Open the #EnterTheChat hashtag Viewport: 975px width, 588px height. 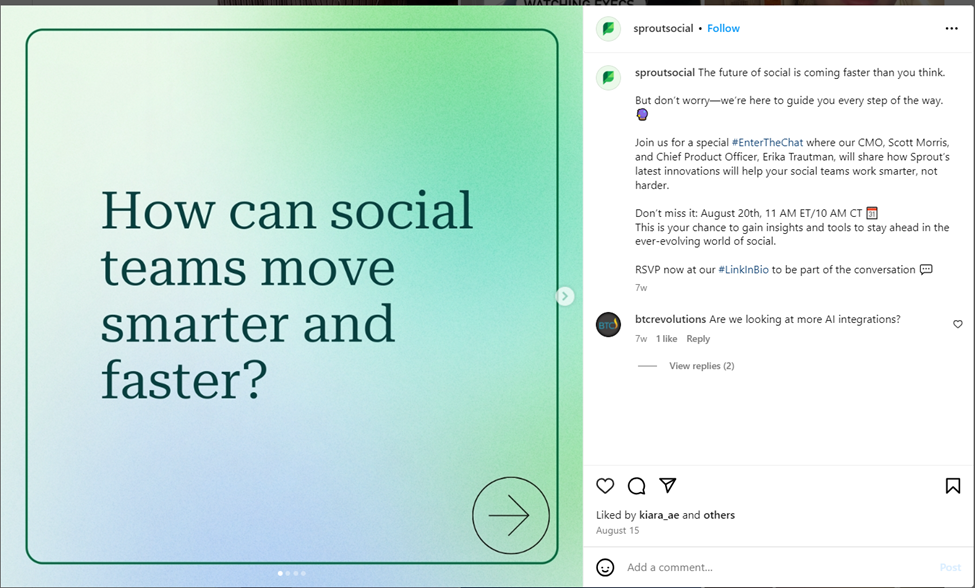pos(767,142)
